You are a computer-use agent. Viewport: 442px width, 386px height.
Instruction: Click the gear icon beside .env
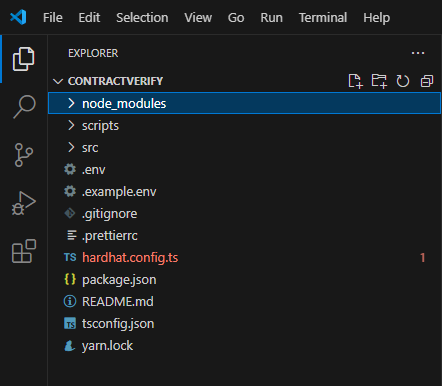[x=70, y=169]
